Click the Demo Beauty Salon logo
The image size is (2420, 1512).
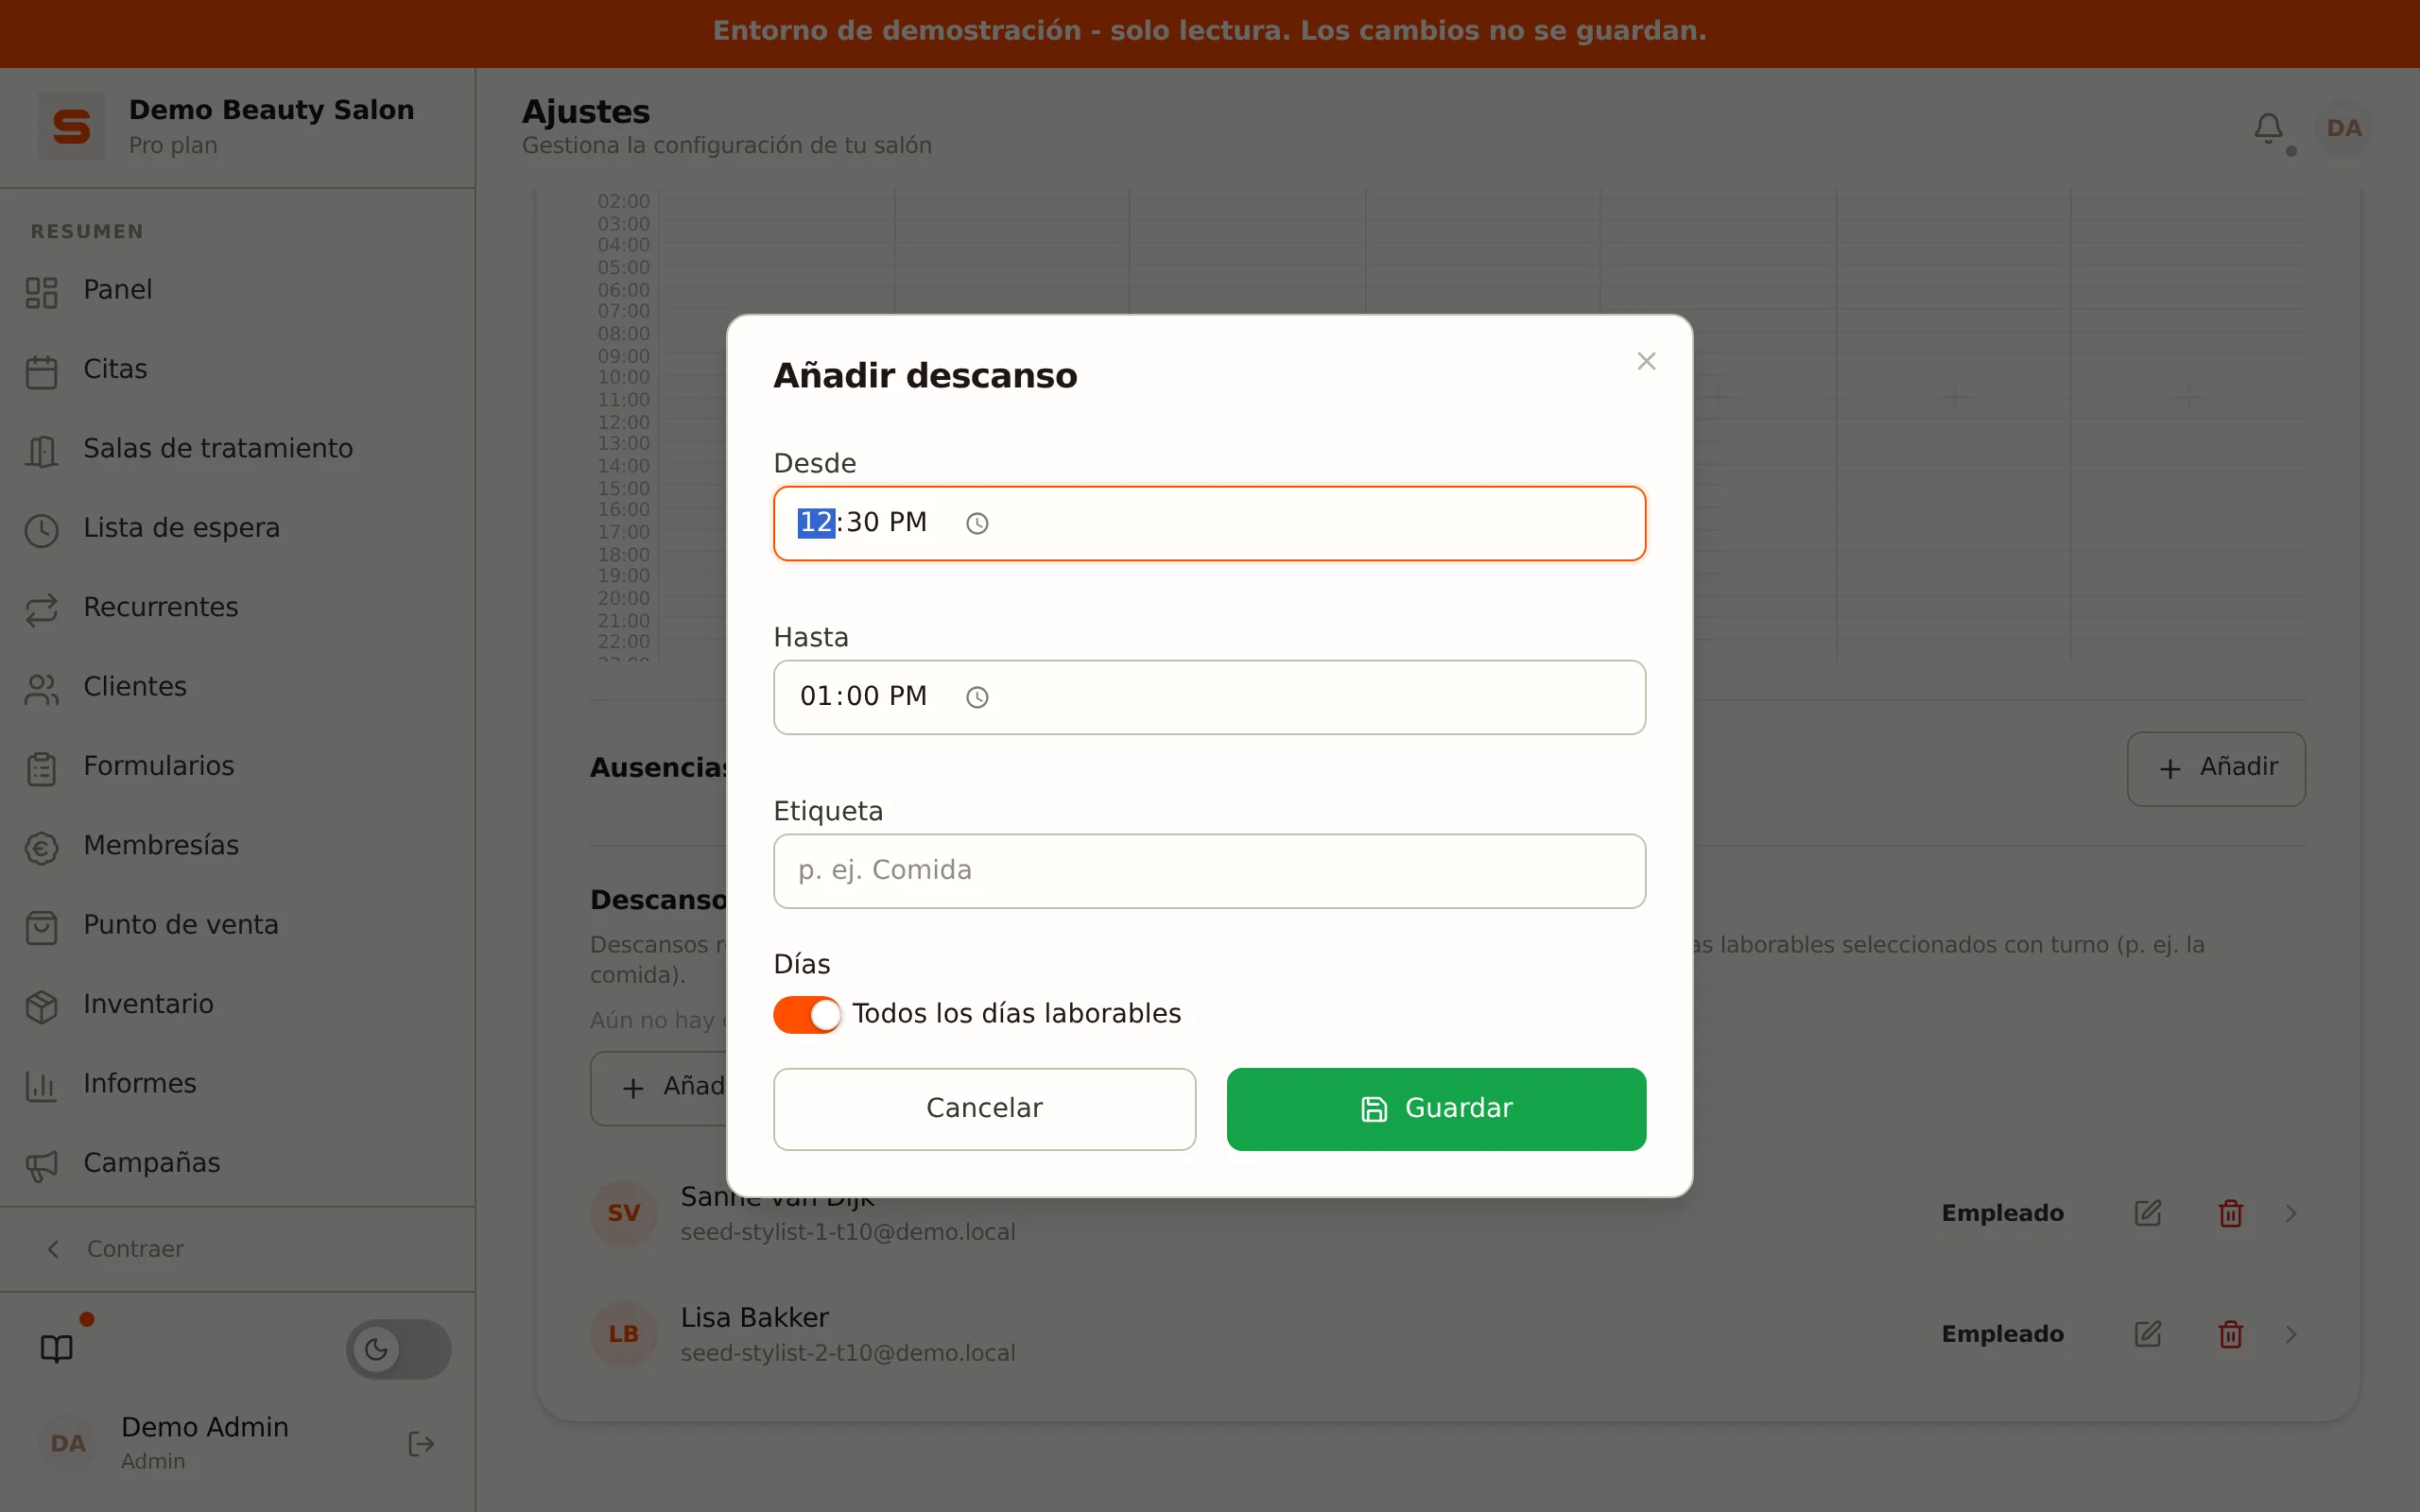tap(71, 127)
